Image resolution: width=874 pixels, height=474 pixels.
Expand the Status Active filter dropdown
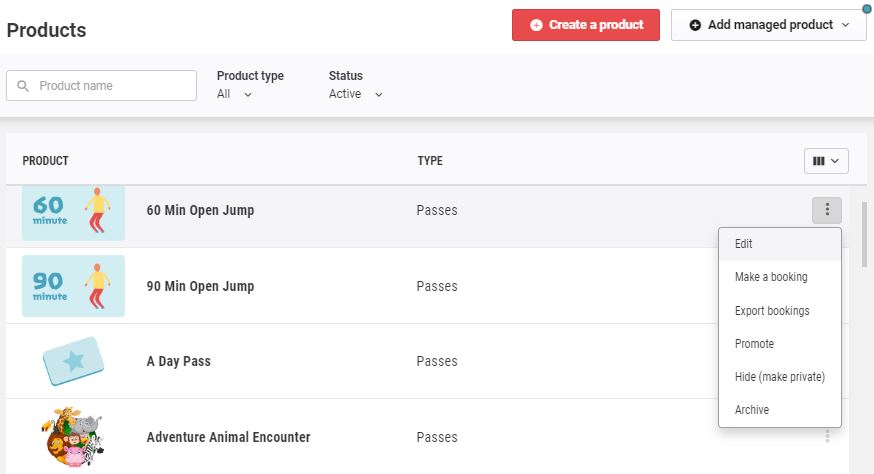356,94
